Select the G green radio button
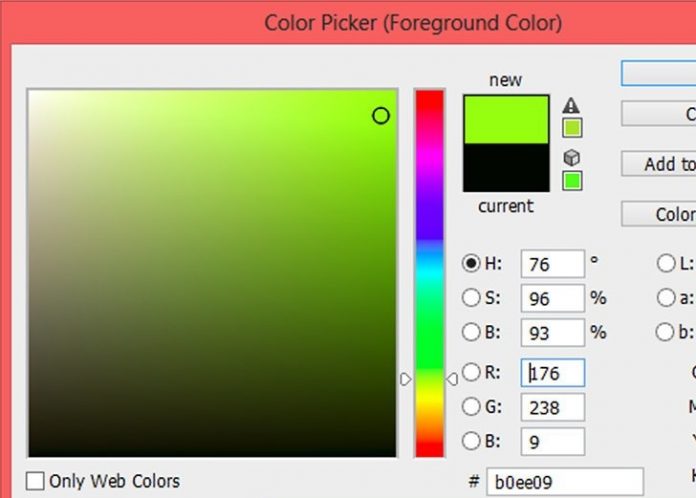 click(x=471, y=407)
